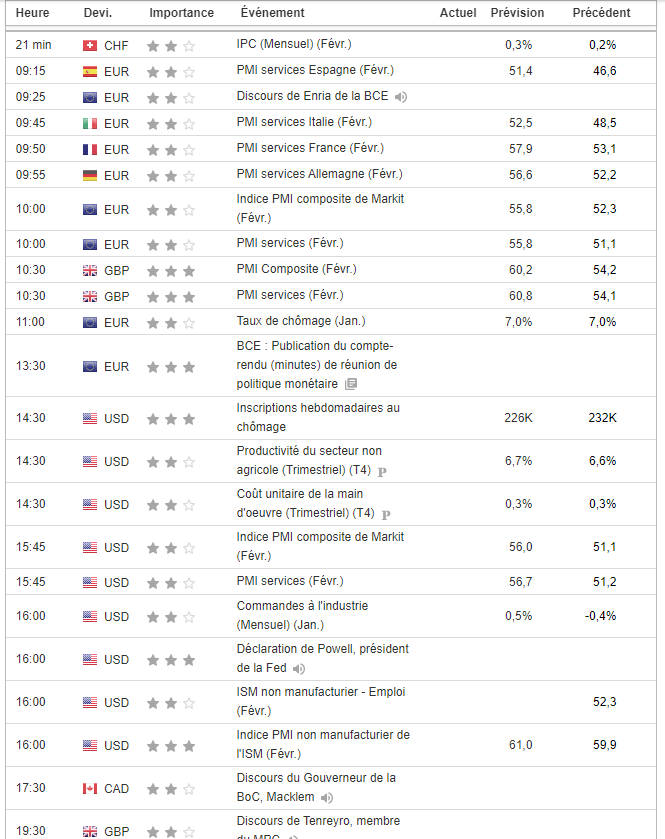665x839 pixels.
Task: Click the Spanish flag in the 09:15 row
Action: click(90, 72)
